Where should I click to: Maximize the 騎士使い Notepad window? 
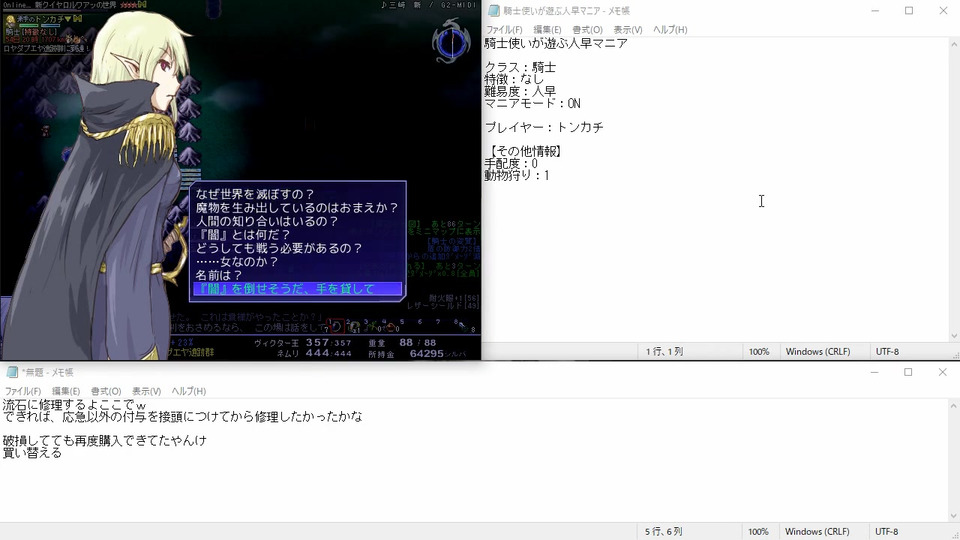[x=909, y=10]
